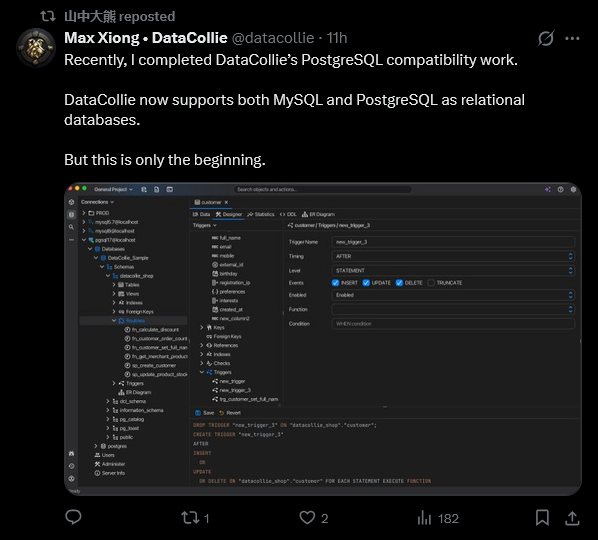Uncheck the INSERT event checkbox

pyautogui.click(x=336, y=283)
